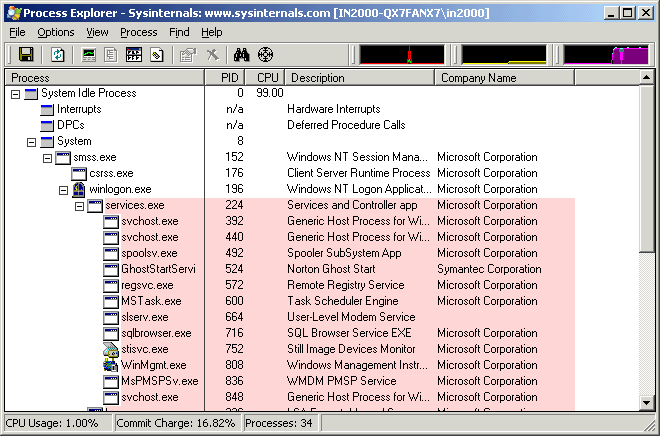The height and width of the screenshot is (436, 660).
Task: Sort by the Company Name column header
Action: point(504,78)
